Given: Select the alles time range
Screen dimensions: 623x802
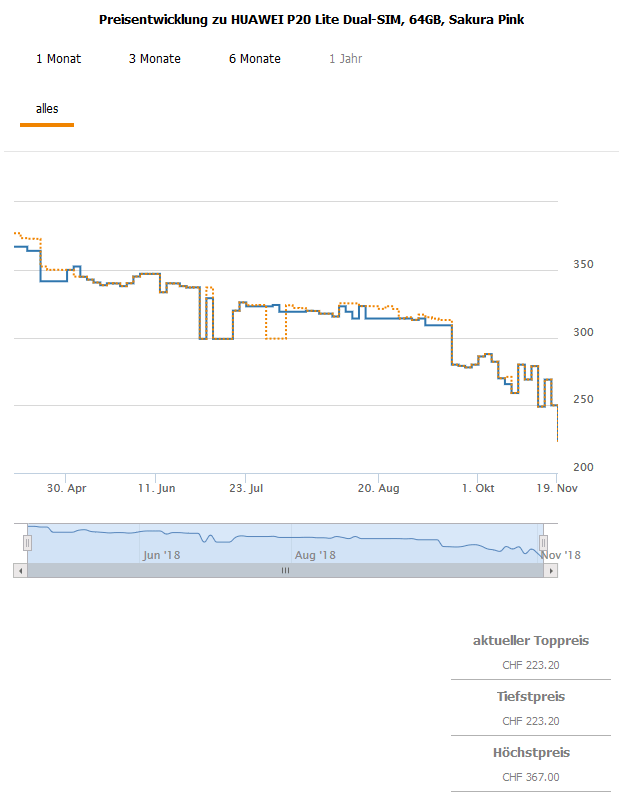Looking at the screenshot, I should pyautogui.click(x=47, y=109).
